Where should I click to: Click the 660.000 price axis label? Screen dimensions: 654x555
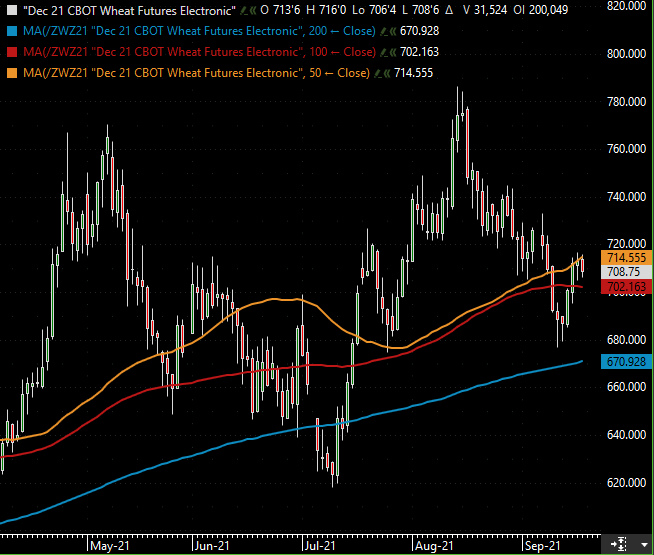pos(626,387)
